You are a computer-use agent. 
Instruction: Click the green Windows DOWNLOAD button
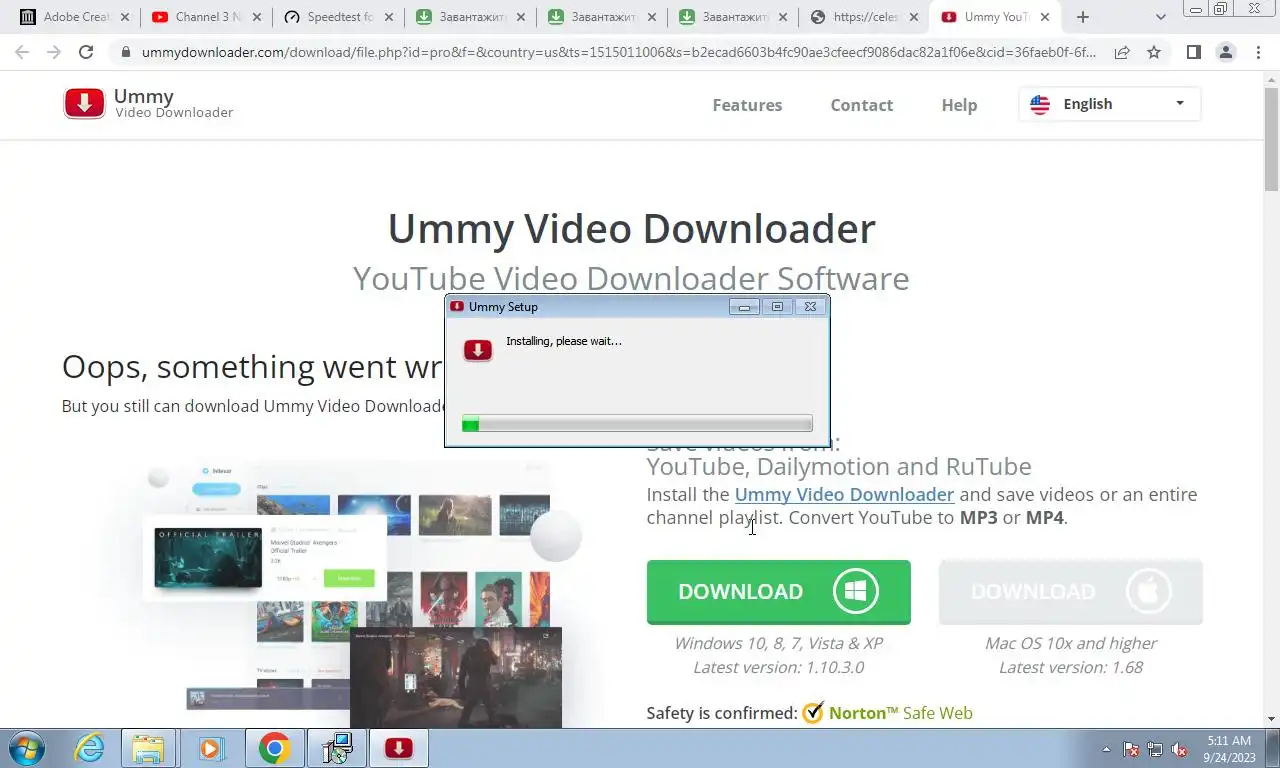(778, 592)
